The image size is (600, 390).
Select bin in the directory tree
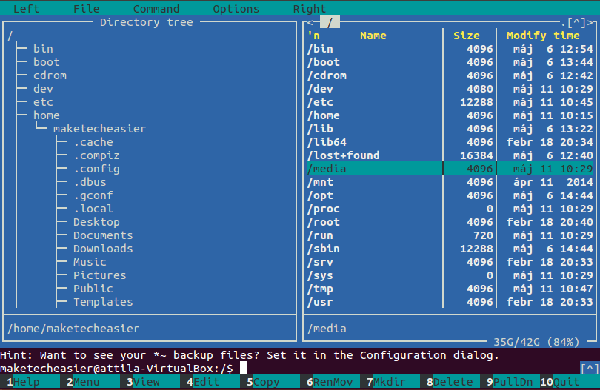pyautogui.click(x=43, y=49)
